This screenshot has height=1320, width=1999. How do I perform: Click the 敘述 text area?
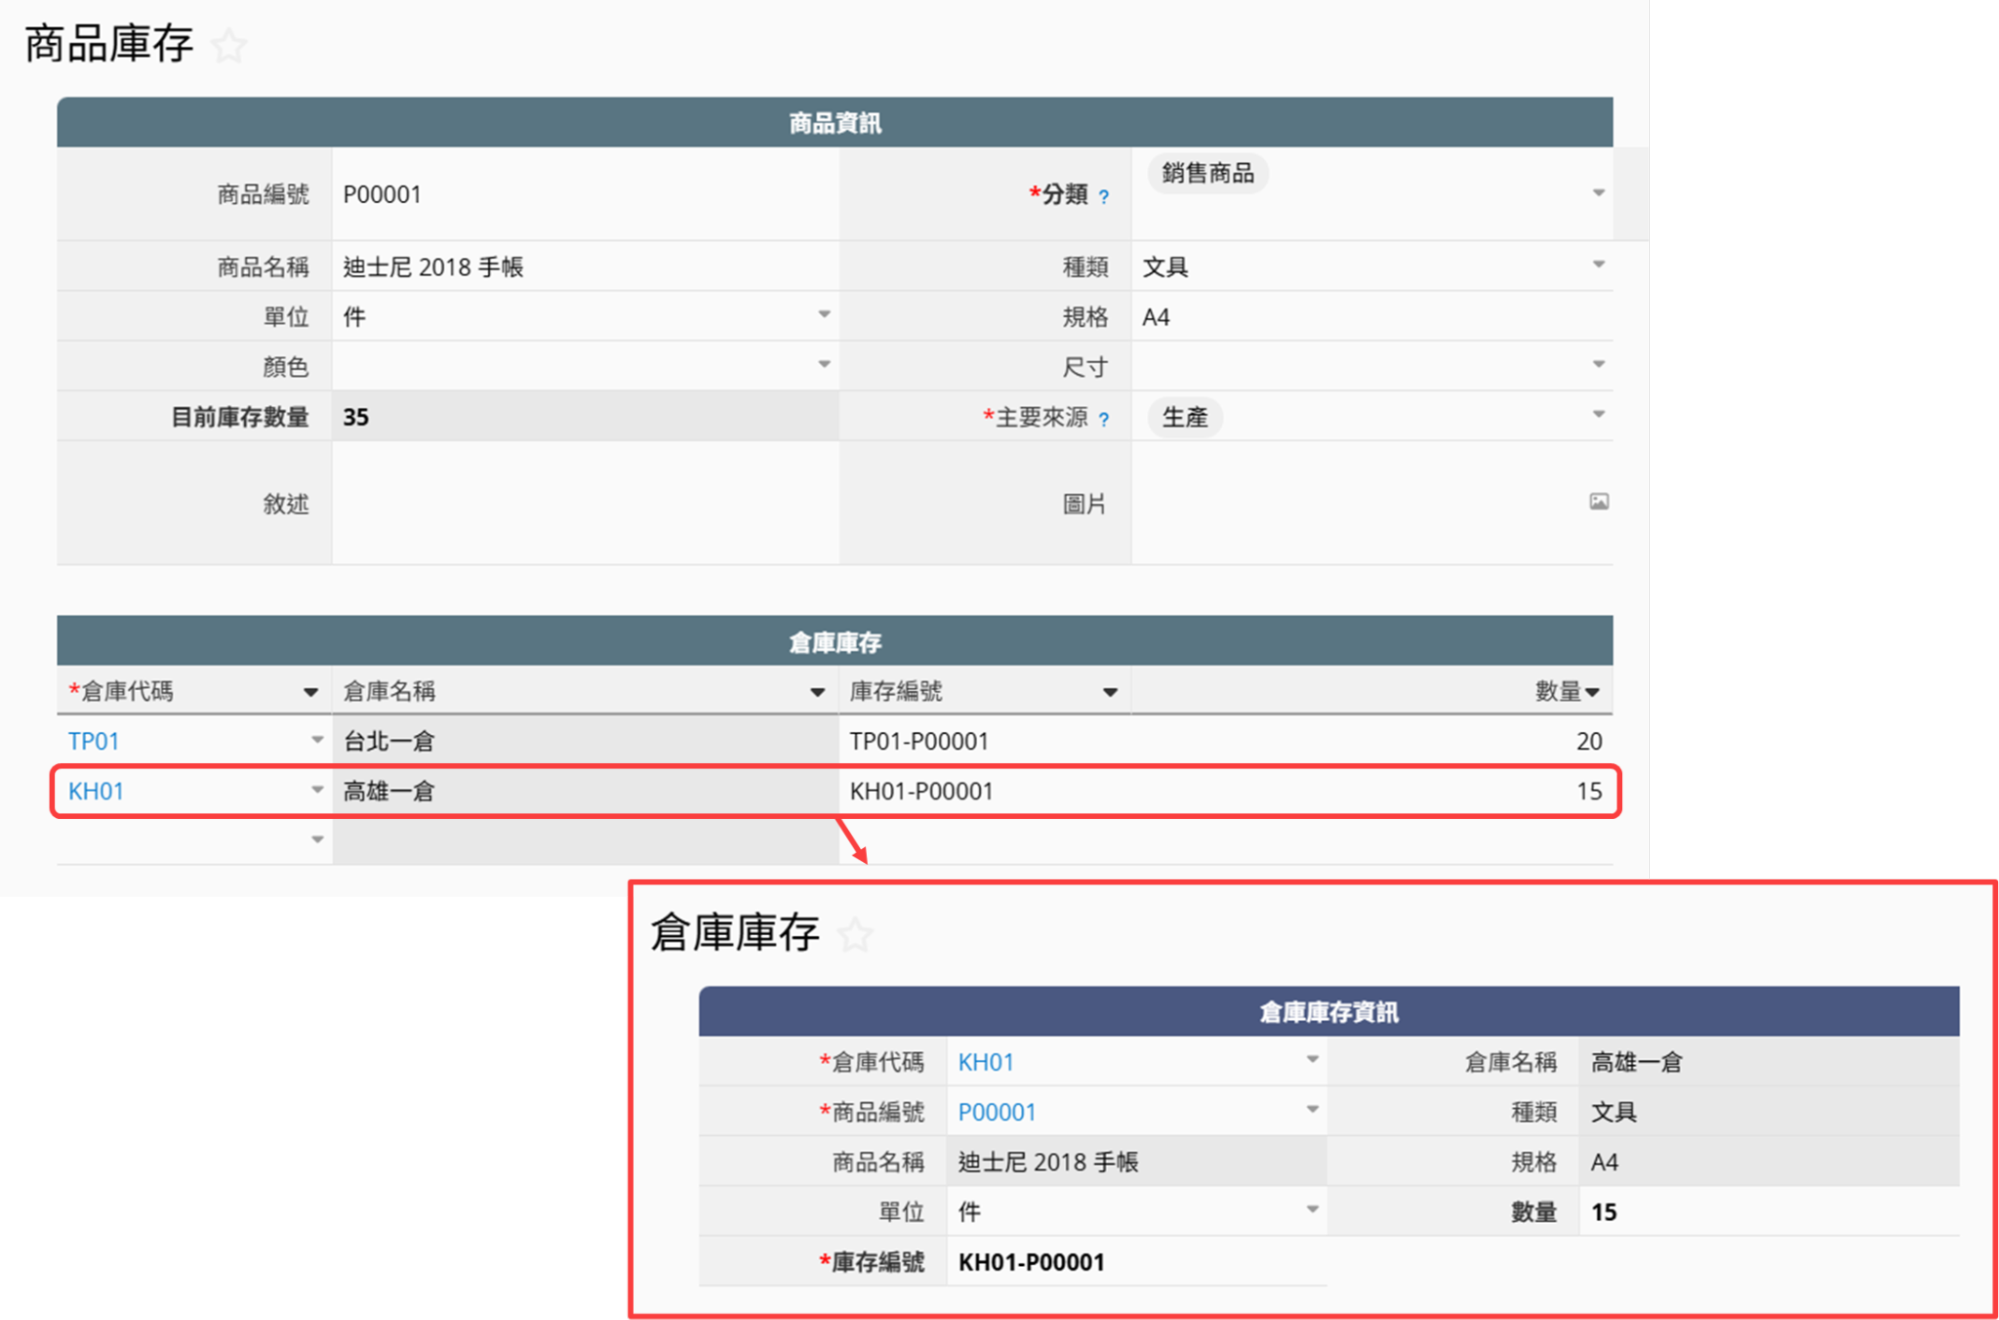(585, 503)
